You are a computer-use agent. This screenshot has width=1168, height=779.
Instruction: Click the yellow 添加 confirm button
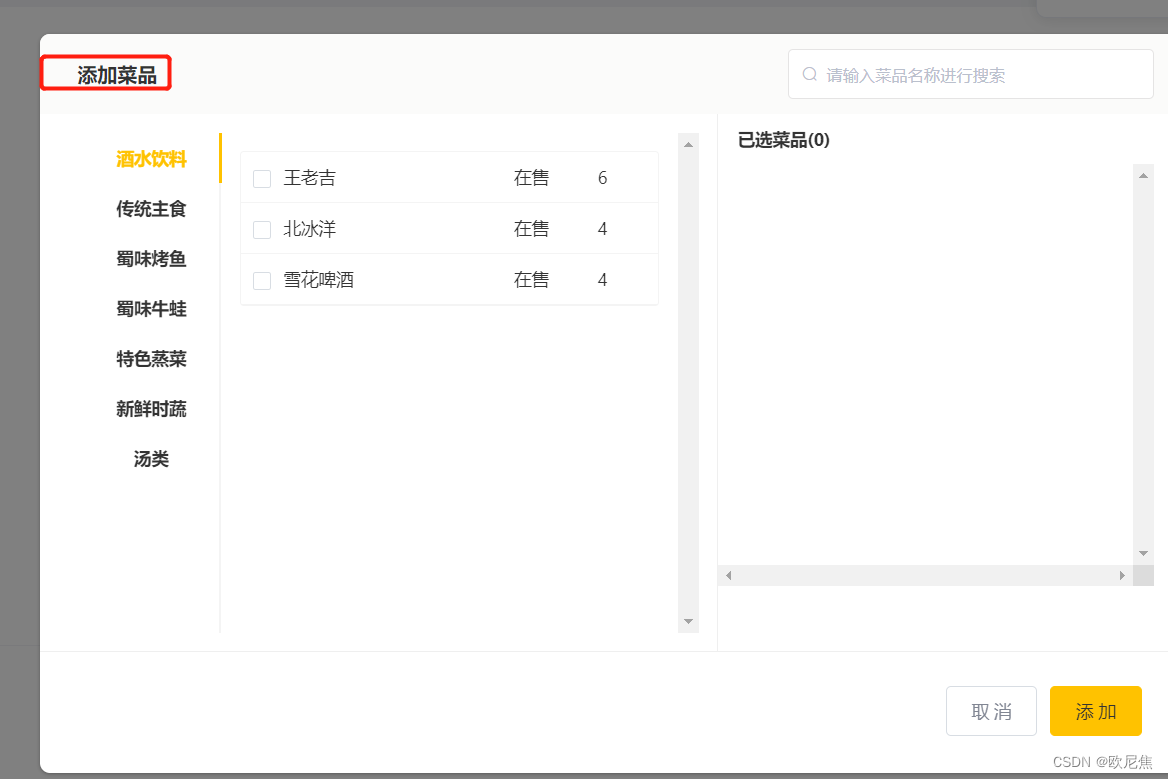[1095, 711]
